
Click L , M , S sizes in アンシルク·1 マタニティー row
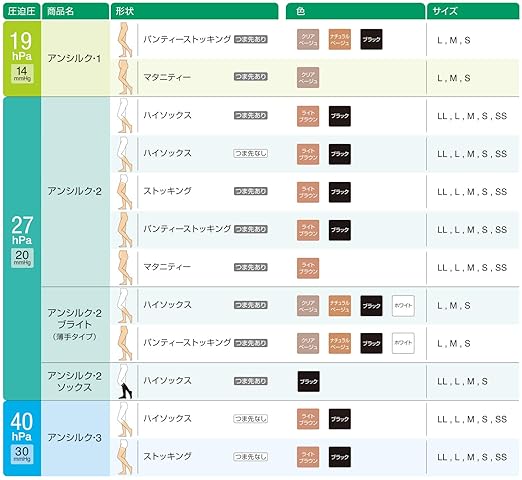point(454,78)
